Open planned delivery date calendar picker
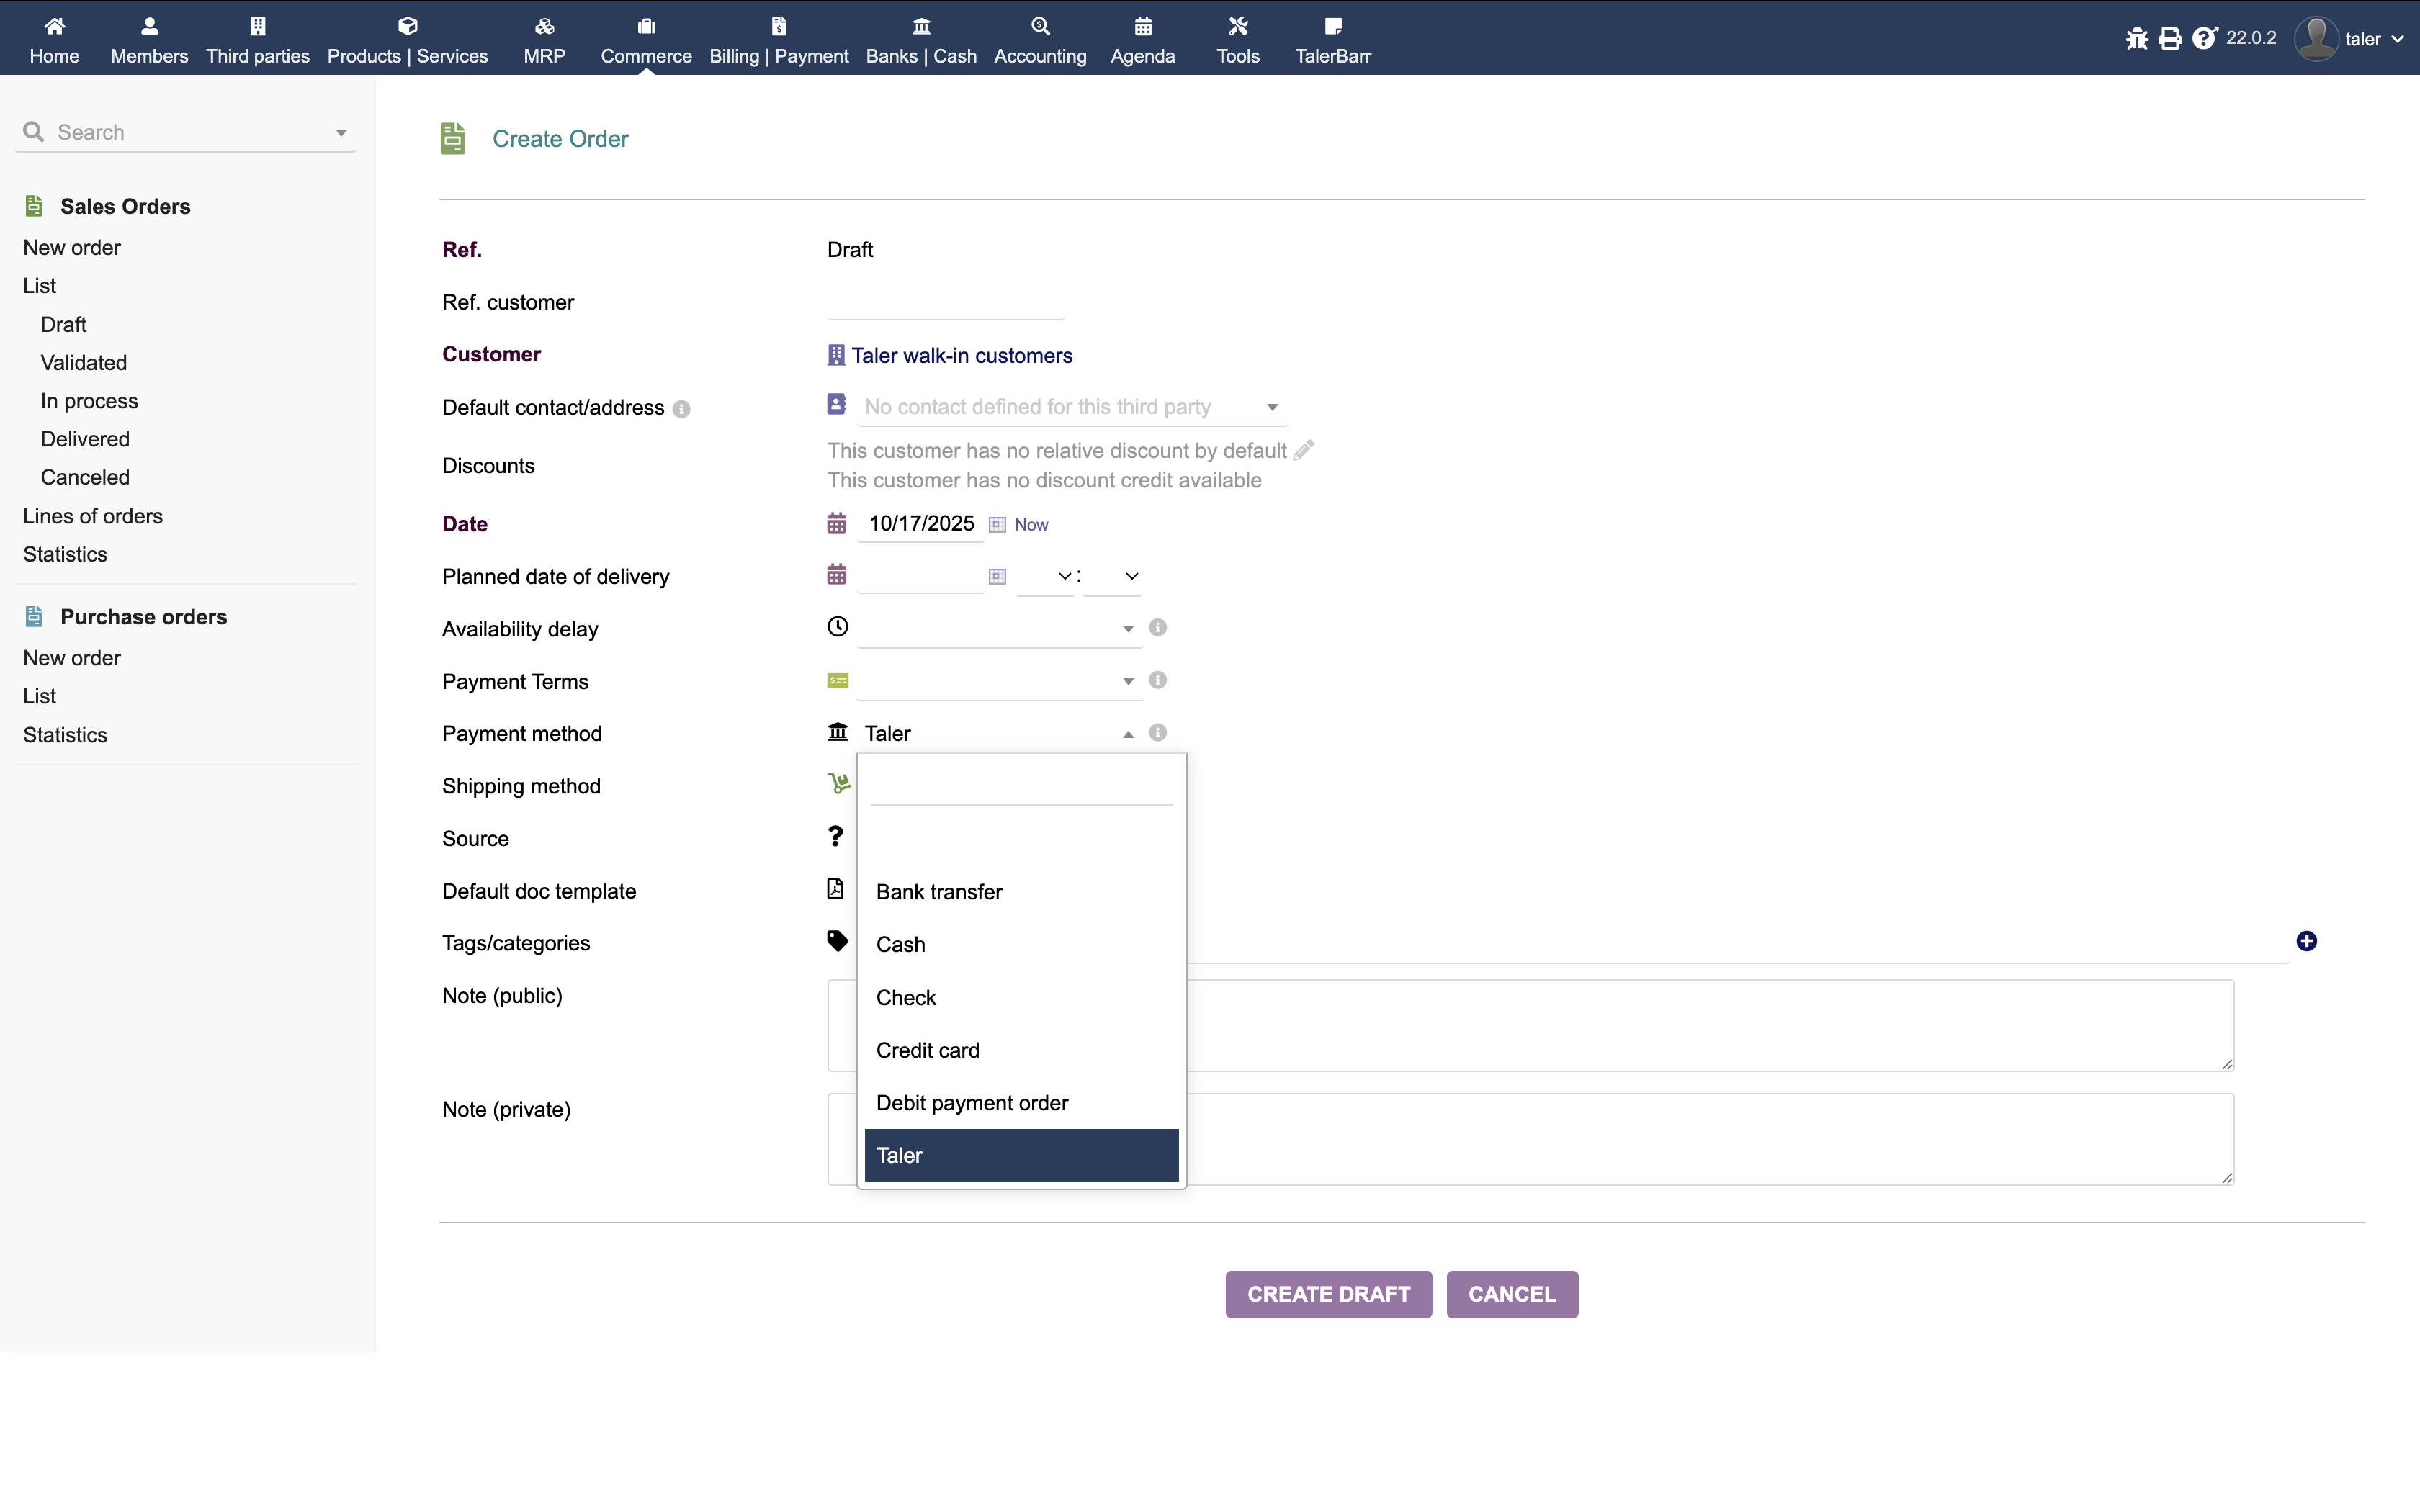Screen dimensions: 2420x1512 click(x=997, y=577)
